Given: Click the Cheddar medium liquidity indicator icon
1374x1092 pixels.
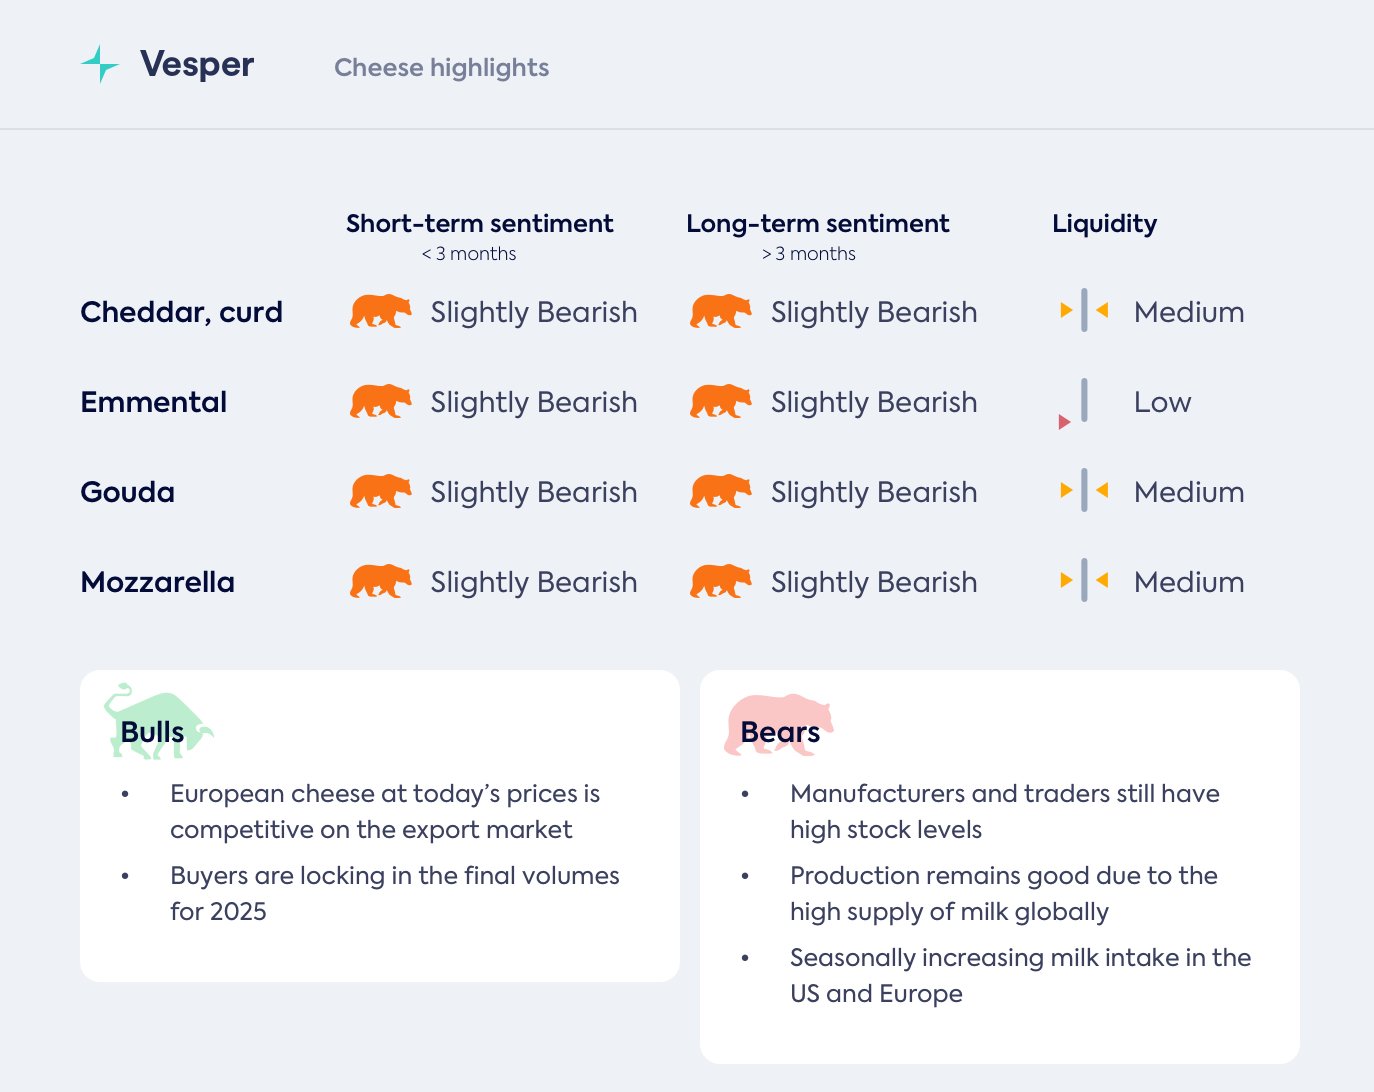Looking at the screenshot, I should click(1084, 311).
